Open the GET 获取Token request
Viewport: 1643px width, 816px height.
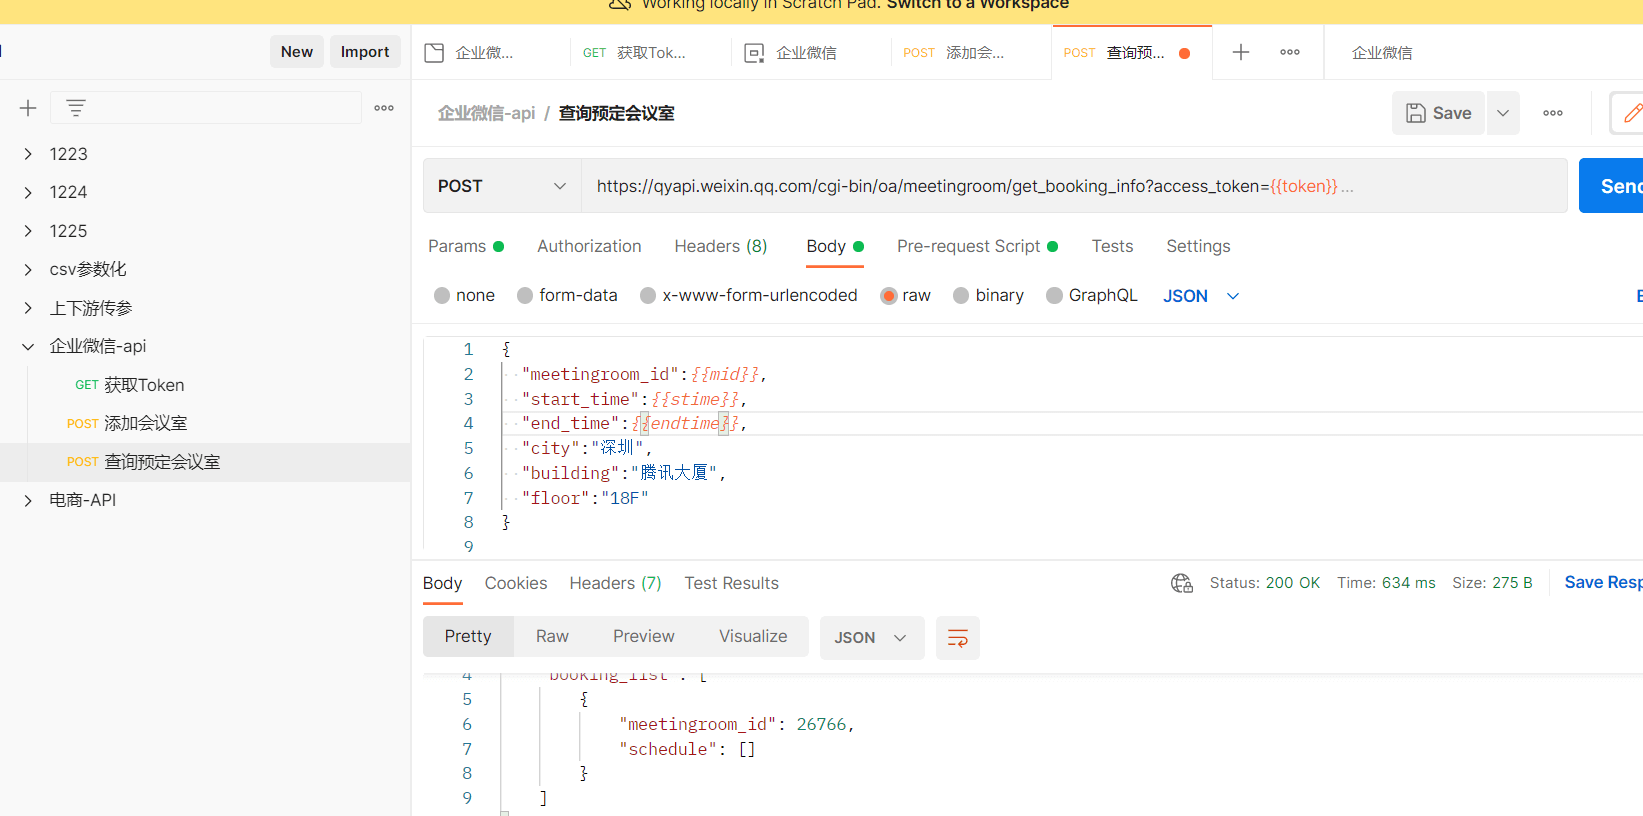pyautogui.click(x=205, y=385)
